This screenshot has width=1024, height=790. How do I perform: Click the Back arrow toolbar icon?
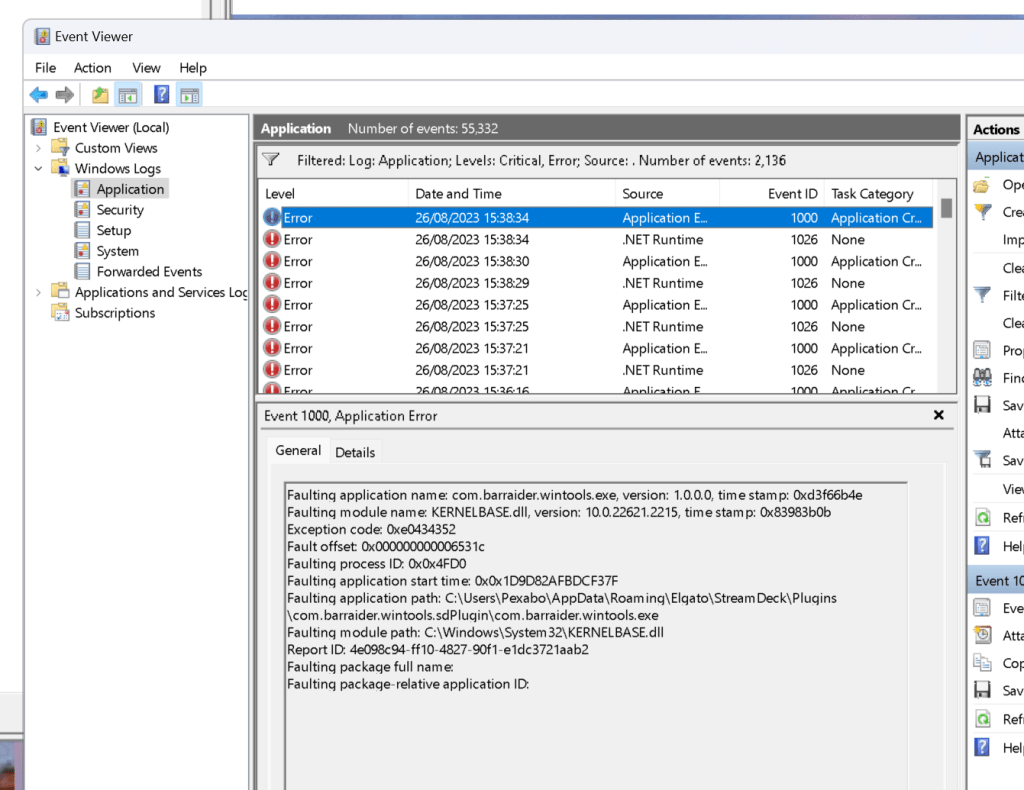[x=39, y=95]
